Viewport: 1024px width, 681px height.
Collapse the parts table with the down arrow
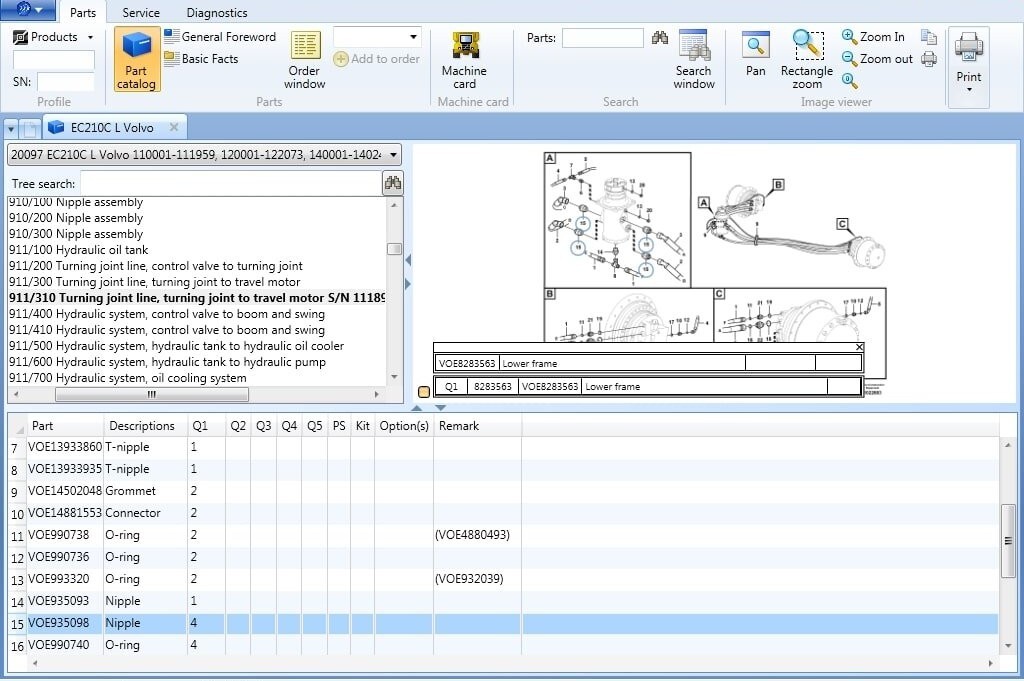pos(441,407)
